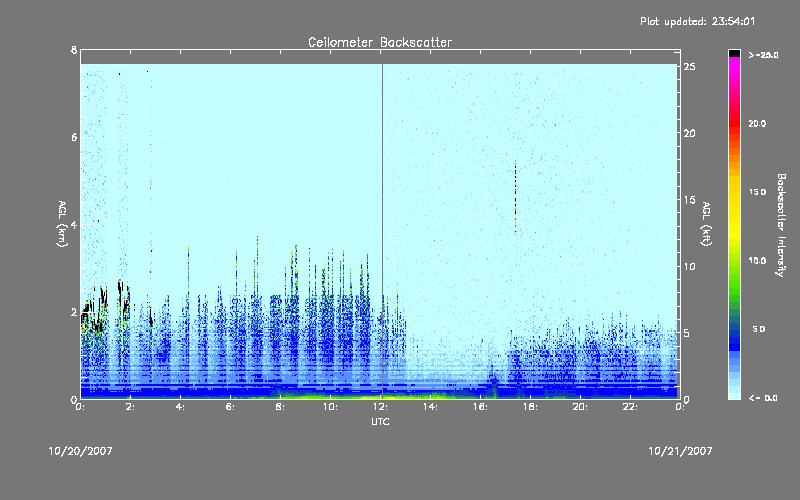Click the '10.0' colorbar tick label

(757, 261)
